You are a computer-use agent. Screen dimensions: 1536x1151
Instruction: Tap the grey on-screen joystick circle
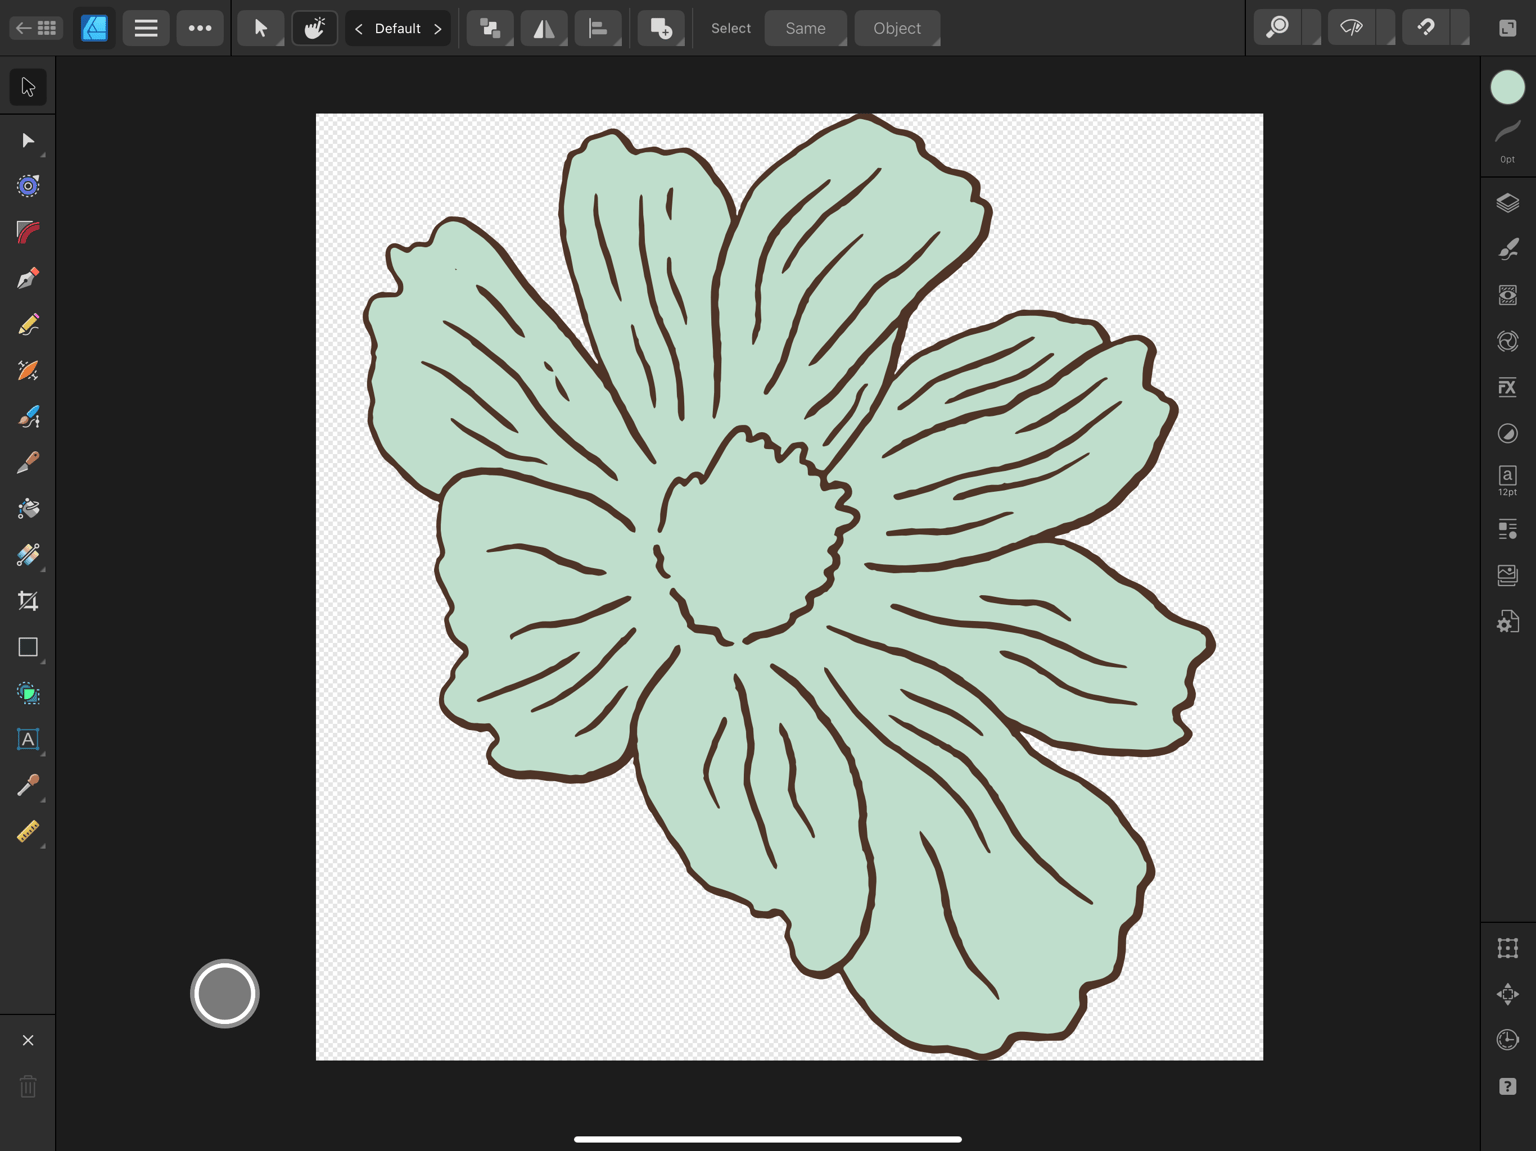pyautogui.click(x=225, y=994)
